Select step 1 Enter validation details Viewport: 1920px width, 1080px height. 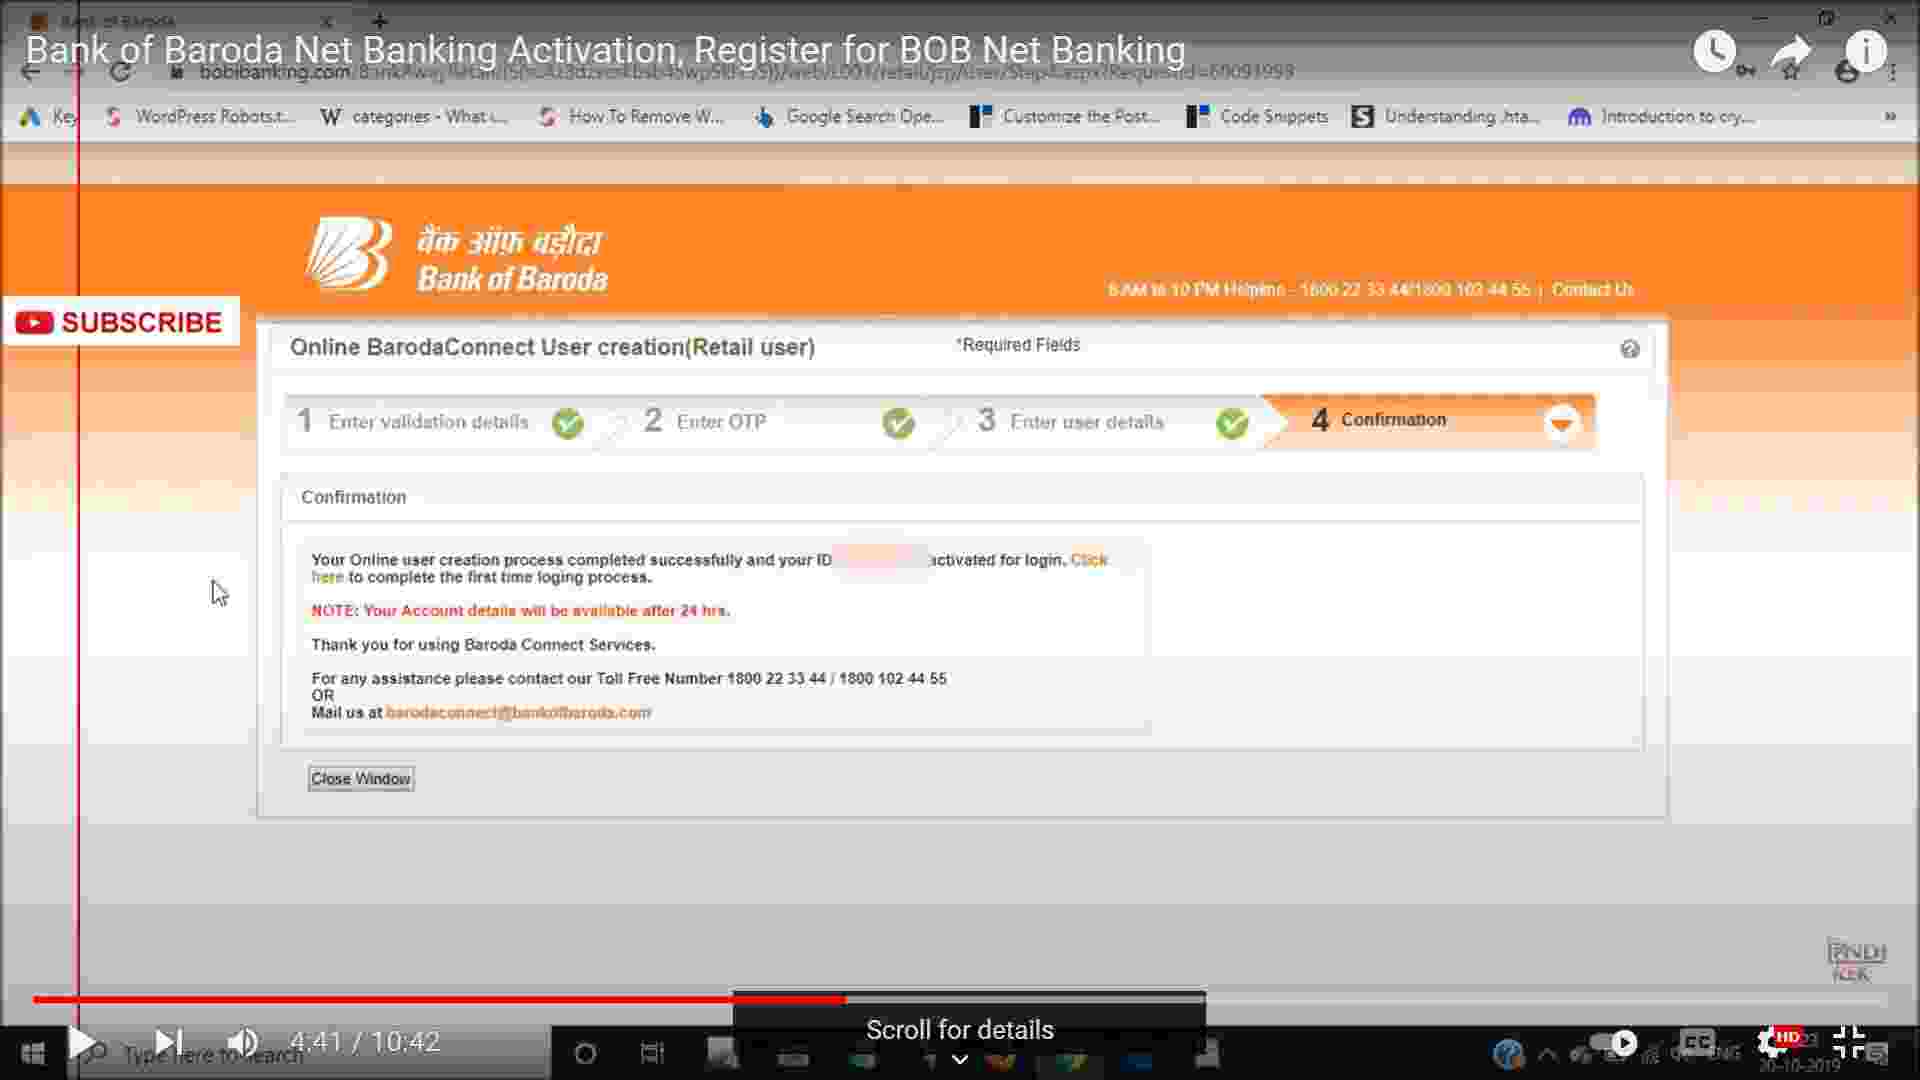point(428,422)
